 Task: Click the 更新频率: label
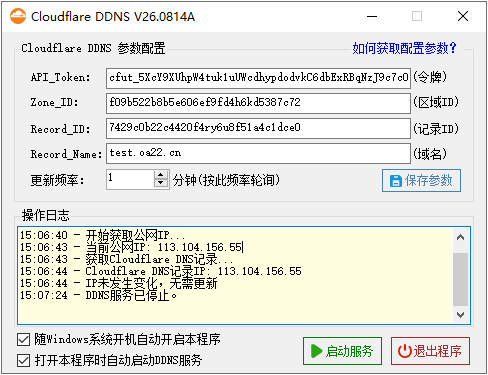(x=57, y=181)
